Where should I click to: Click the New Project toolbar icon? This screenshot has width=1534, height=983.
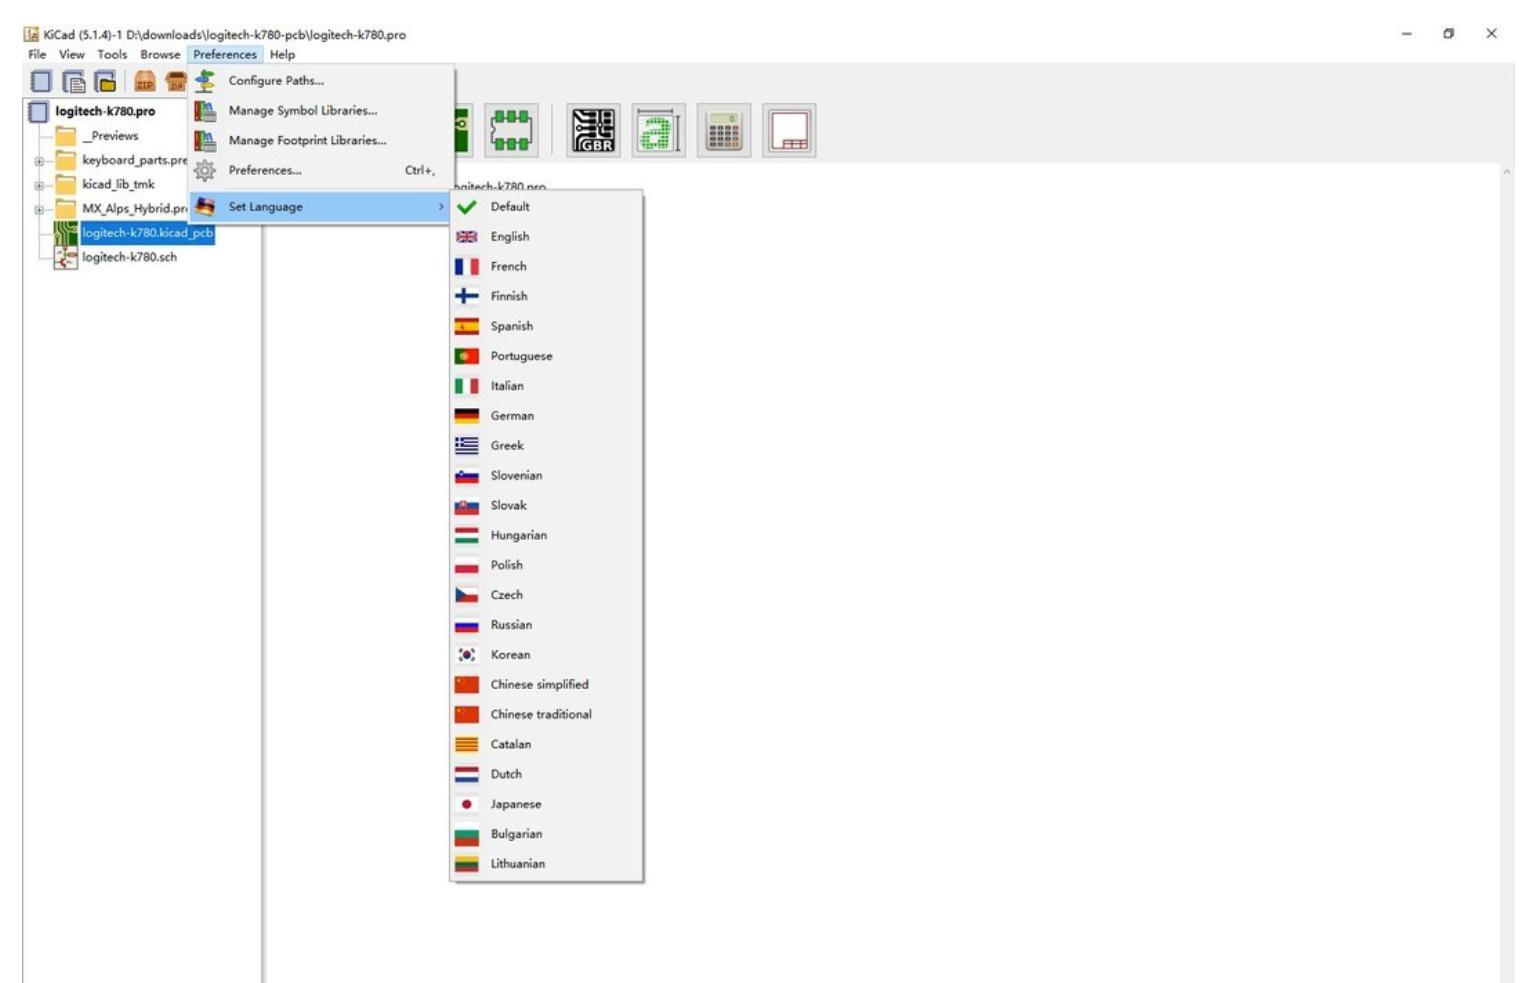41,82
